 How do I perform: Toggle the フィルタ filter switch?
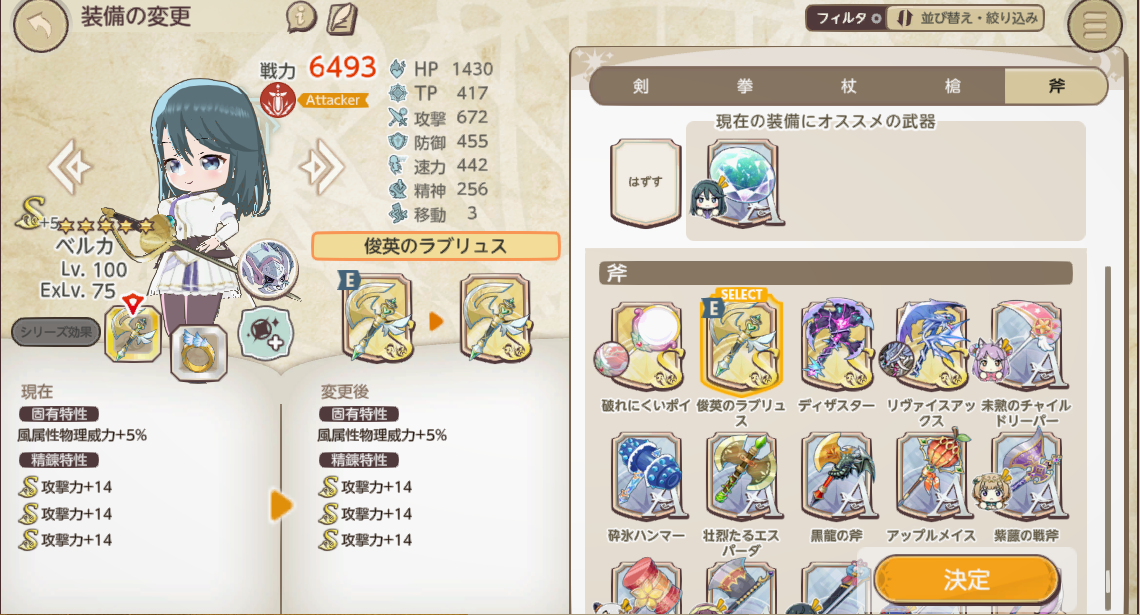[x=846, y=18]
